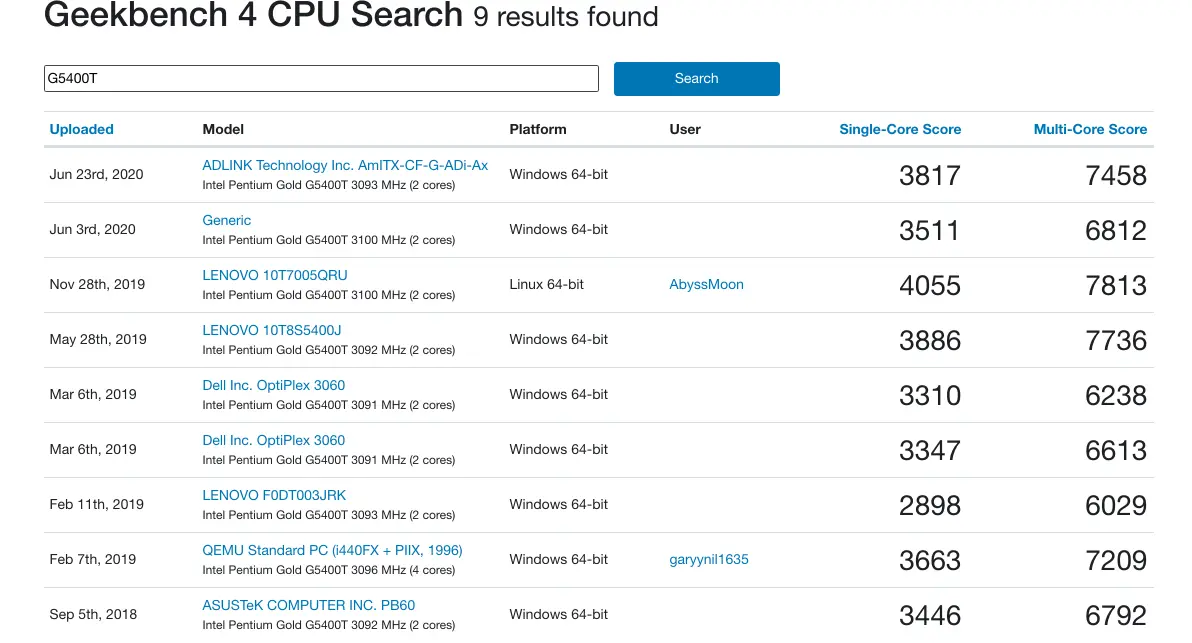Viewport: 1192px width, 643px height.
Task: Focus the G5400T search input field
Action: point(321,78)
